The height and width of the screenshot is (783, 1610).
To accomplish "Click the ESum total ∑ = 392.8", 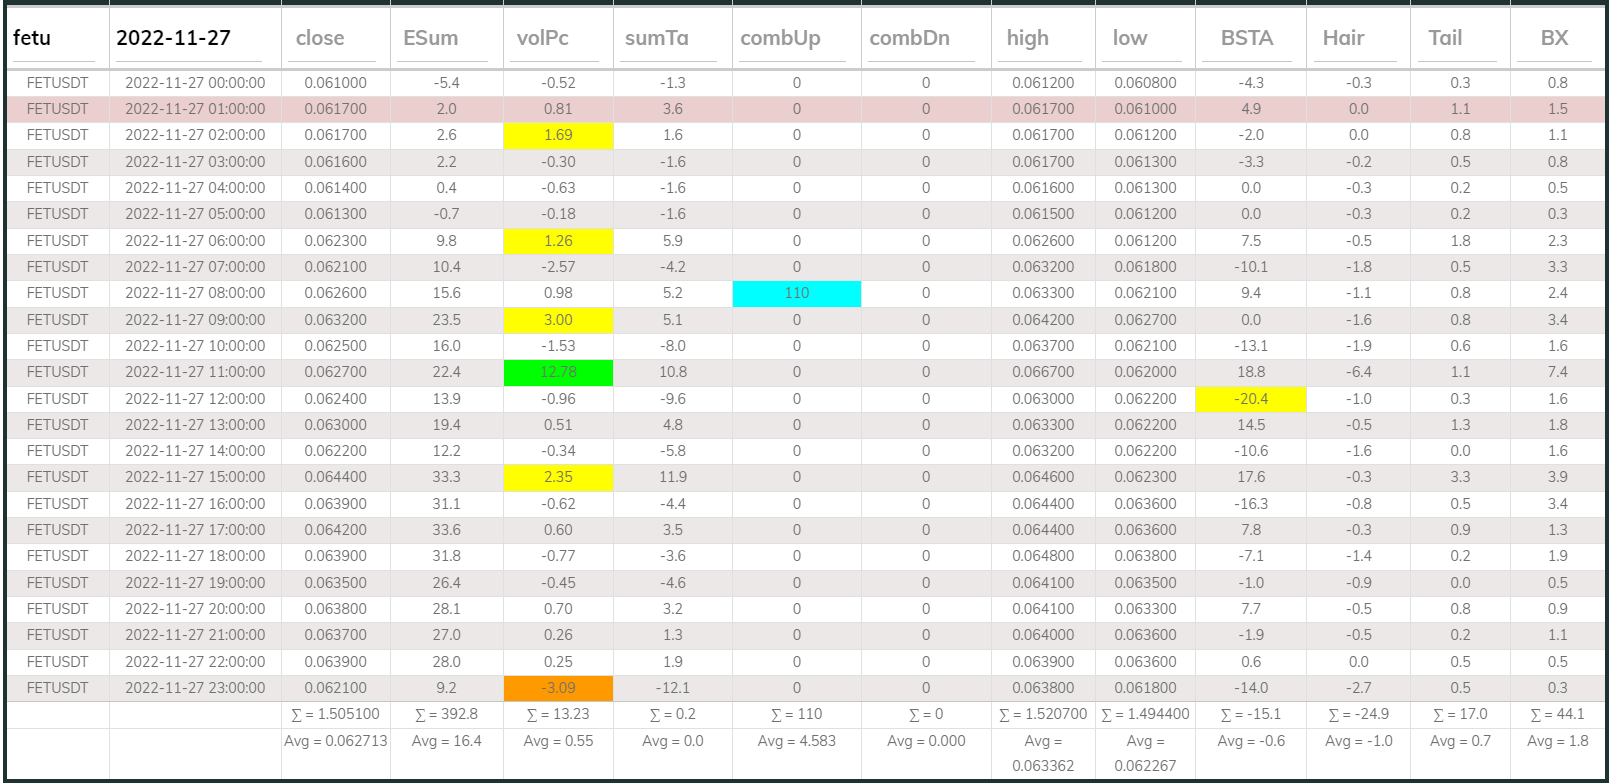I will pos(446,714).
